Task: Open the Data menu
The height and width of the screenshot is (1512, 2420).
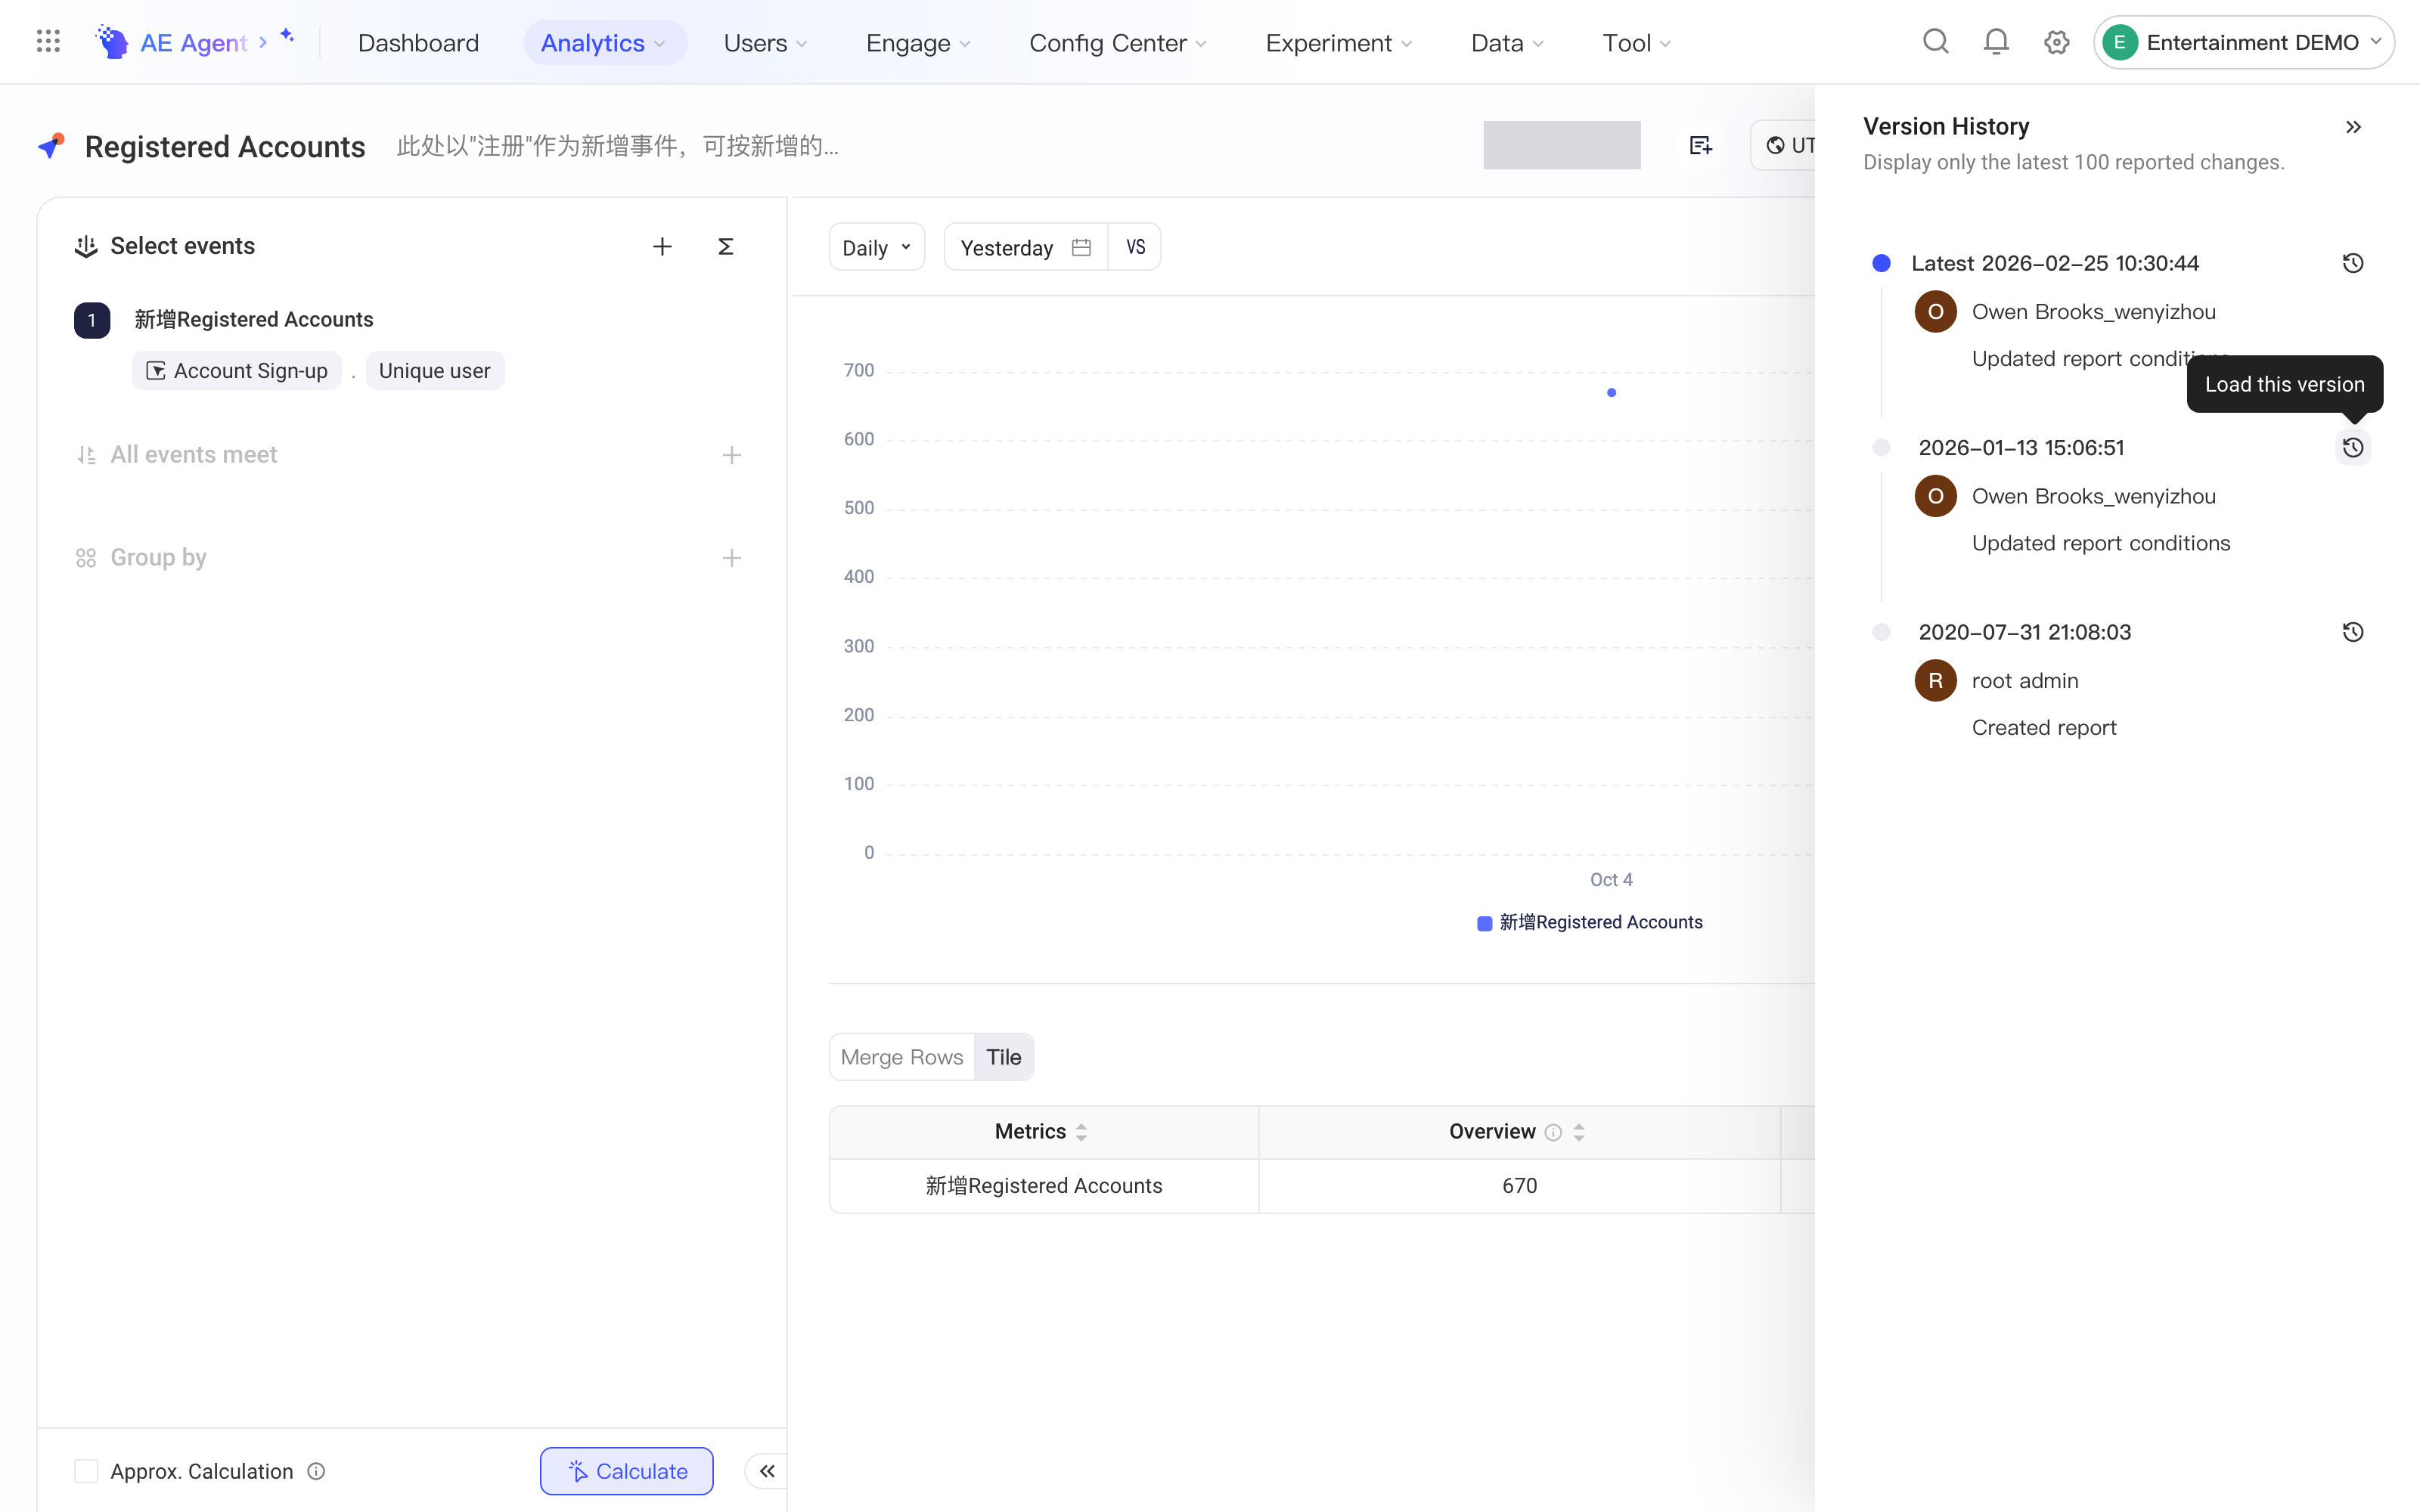Action: [x=1507, y=42]
